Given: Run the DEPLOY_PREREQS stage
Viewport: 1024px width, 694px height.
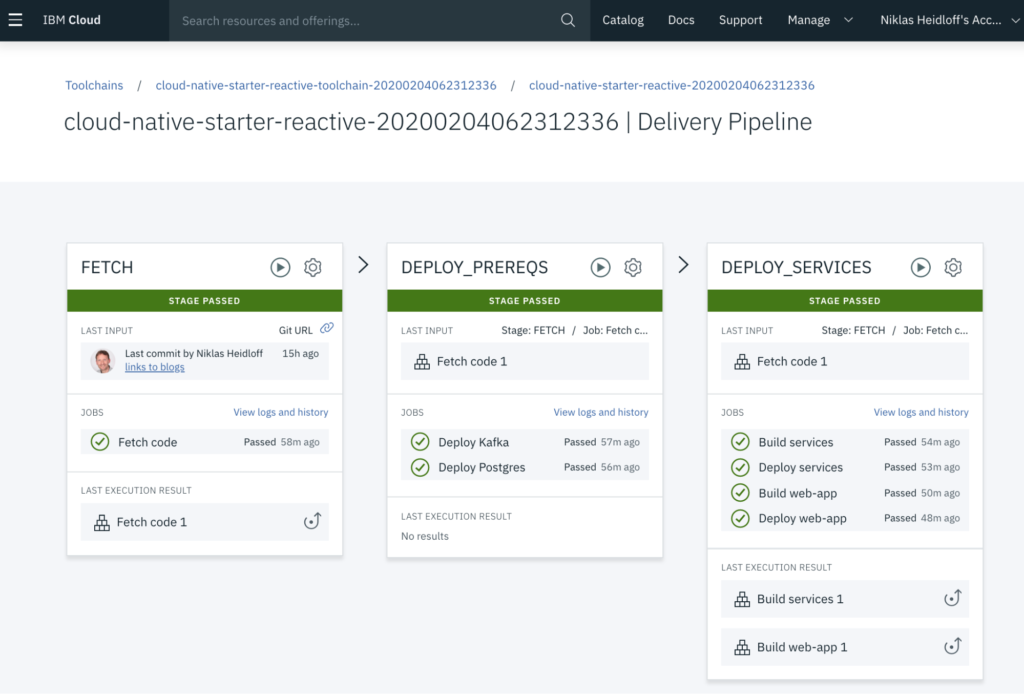Looking at the screenshot, I should coord(600,267).
